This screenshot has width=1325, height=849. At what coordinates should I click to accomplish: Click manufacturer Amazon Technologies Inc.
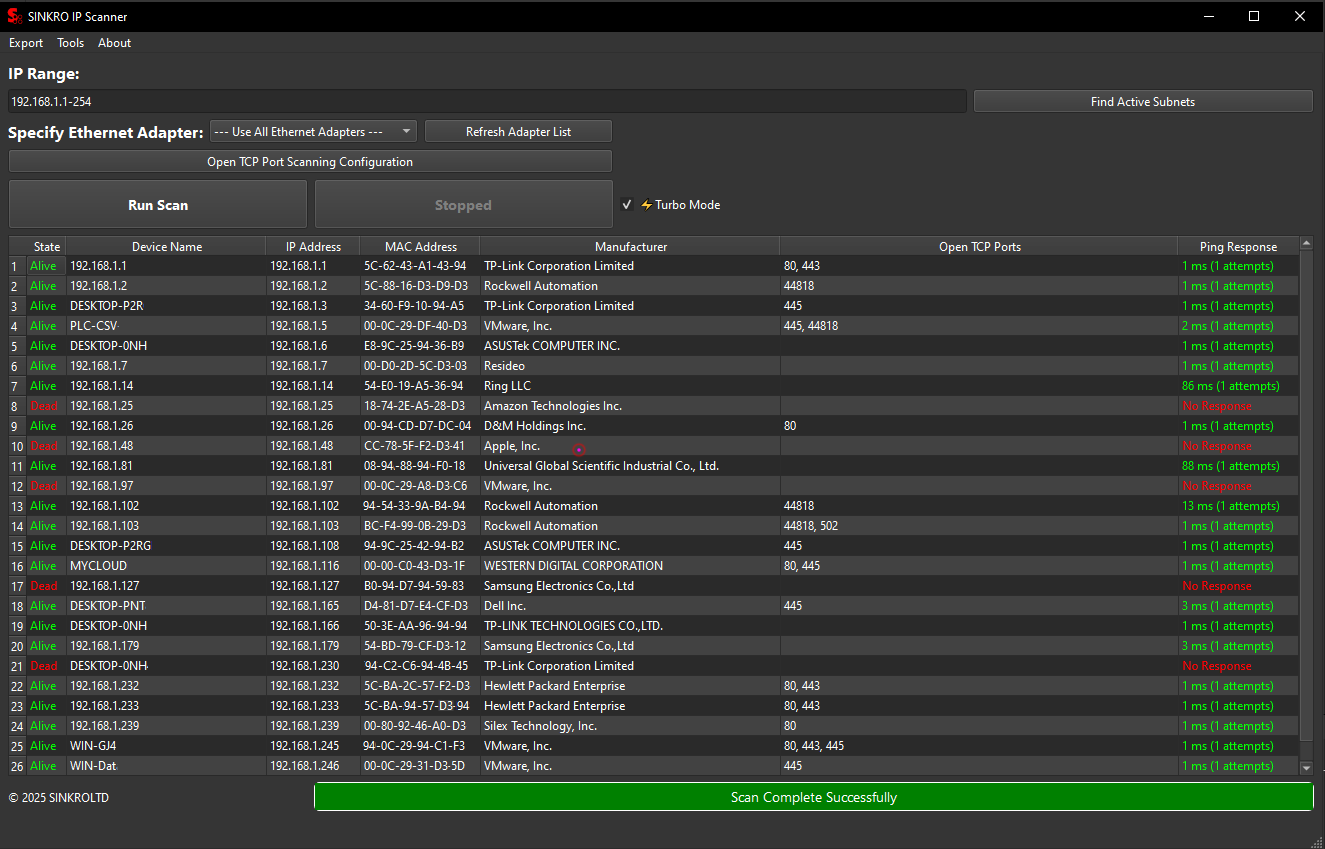click(x=553, y=406)
